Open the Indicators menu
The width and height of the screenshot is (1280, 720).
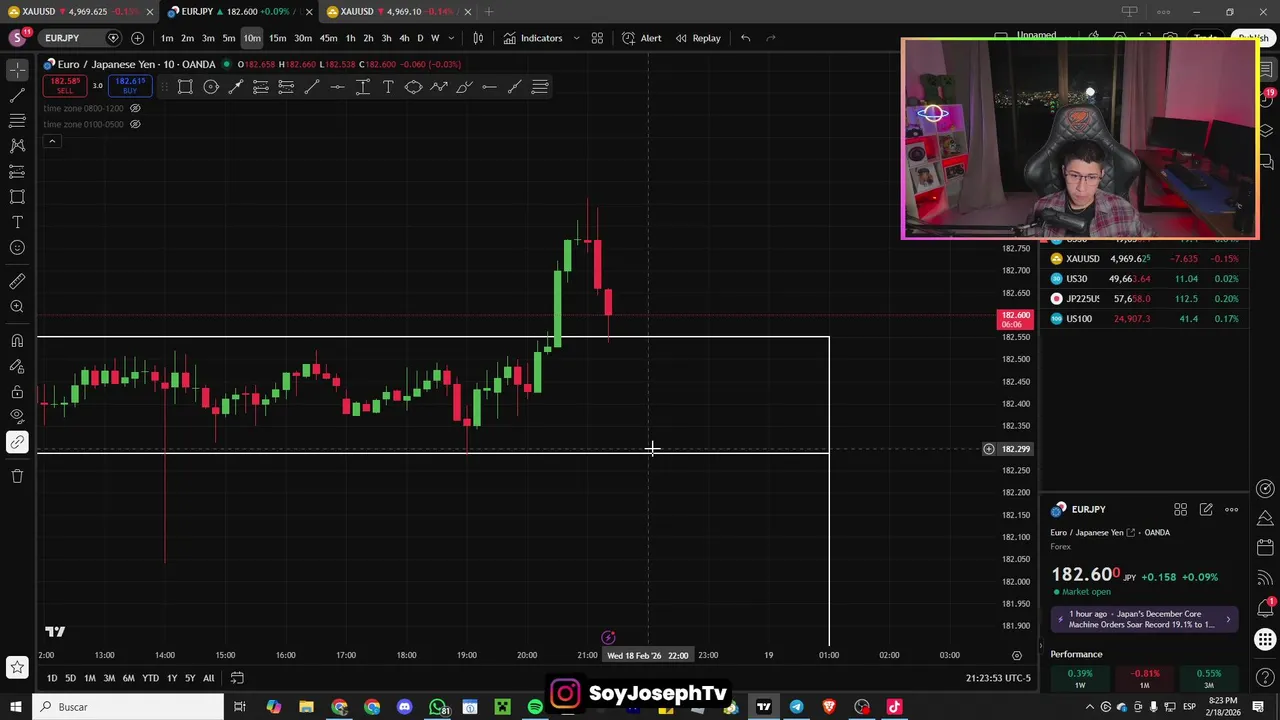point(533,38)
